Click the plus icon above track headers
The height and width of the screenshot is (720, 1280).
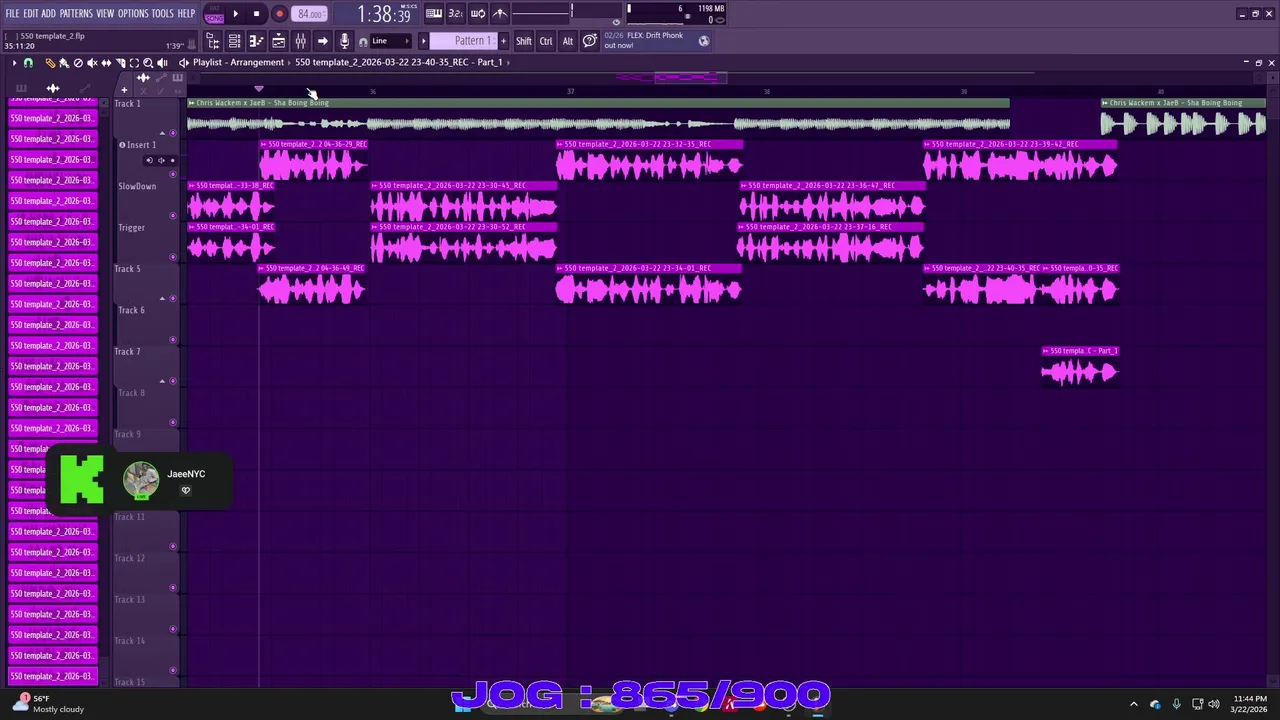(x=124, y=90)
